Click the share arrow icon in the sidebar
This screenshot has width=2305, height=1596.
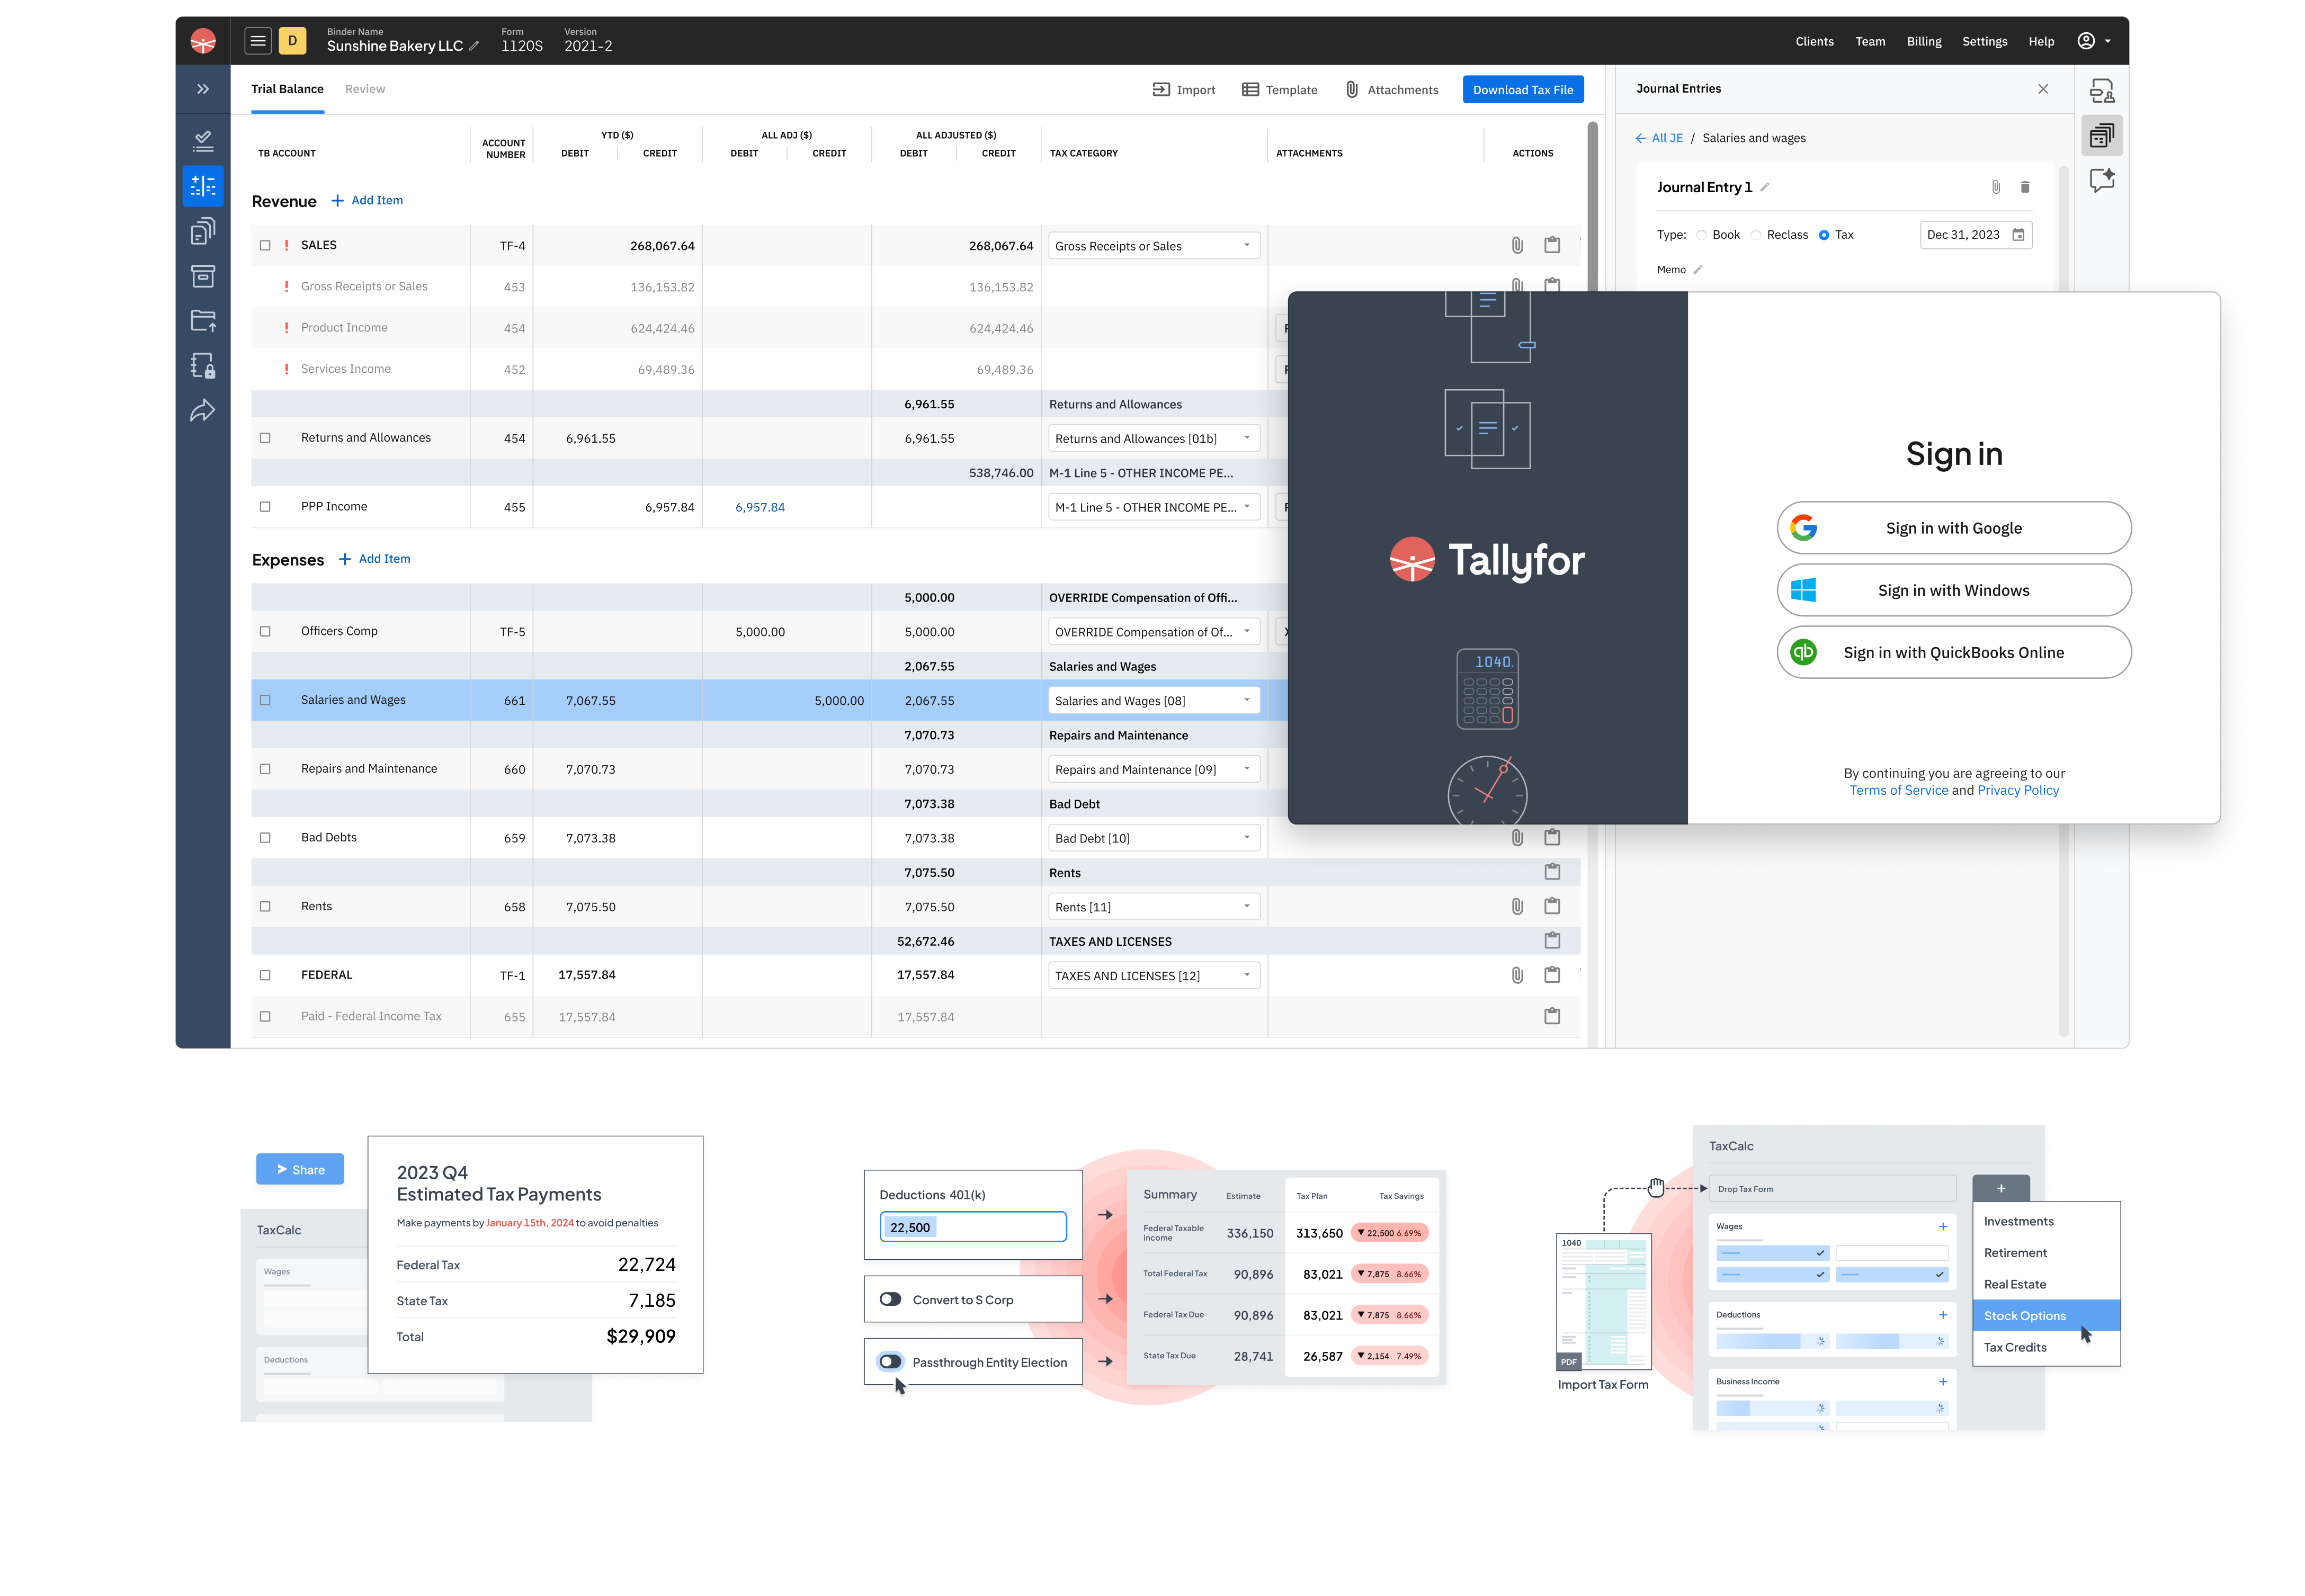point(203,411)
